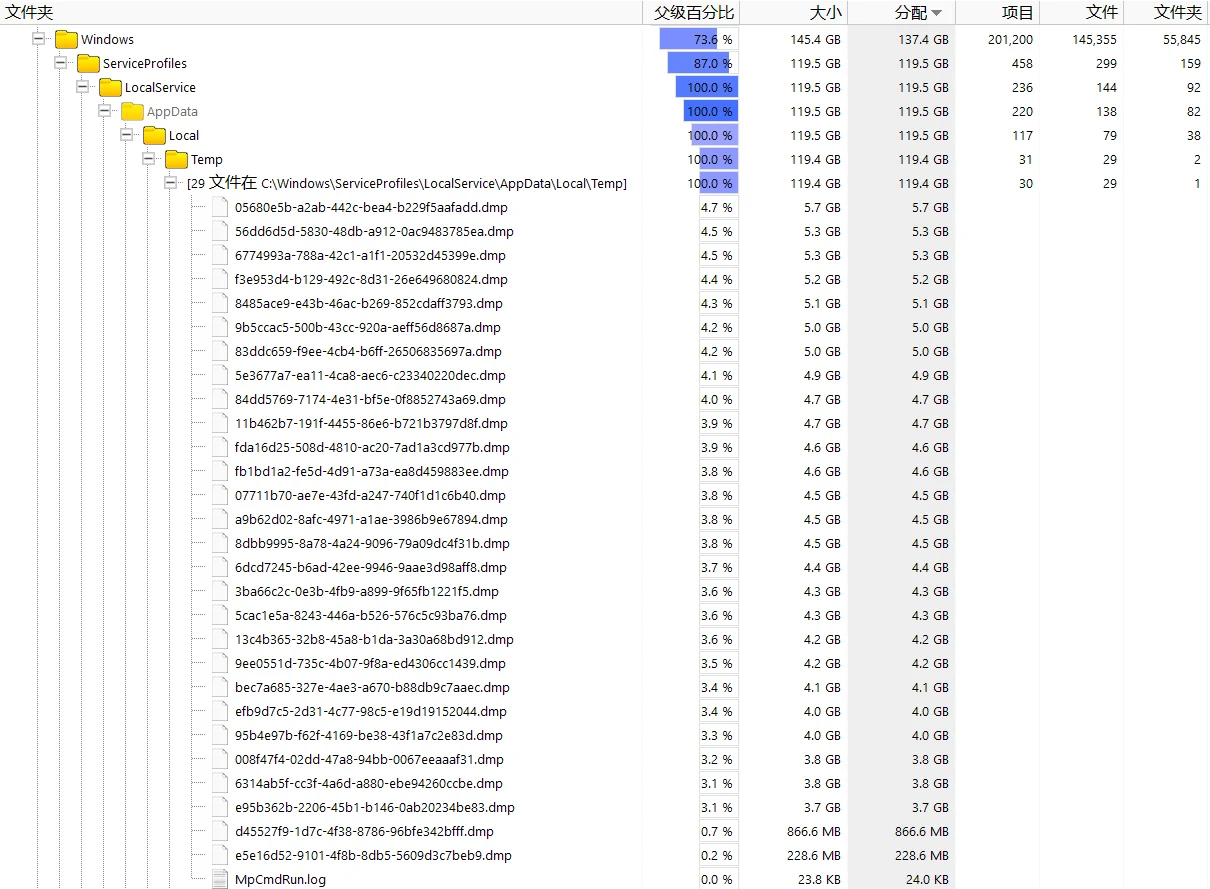The image size is (1210, 889).
Task: Select 5cac1e5a-8243-446a-b526-576c5c93ba76.dmp
Action: pyautogui.click(x=371, y=615)
